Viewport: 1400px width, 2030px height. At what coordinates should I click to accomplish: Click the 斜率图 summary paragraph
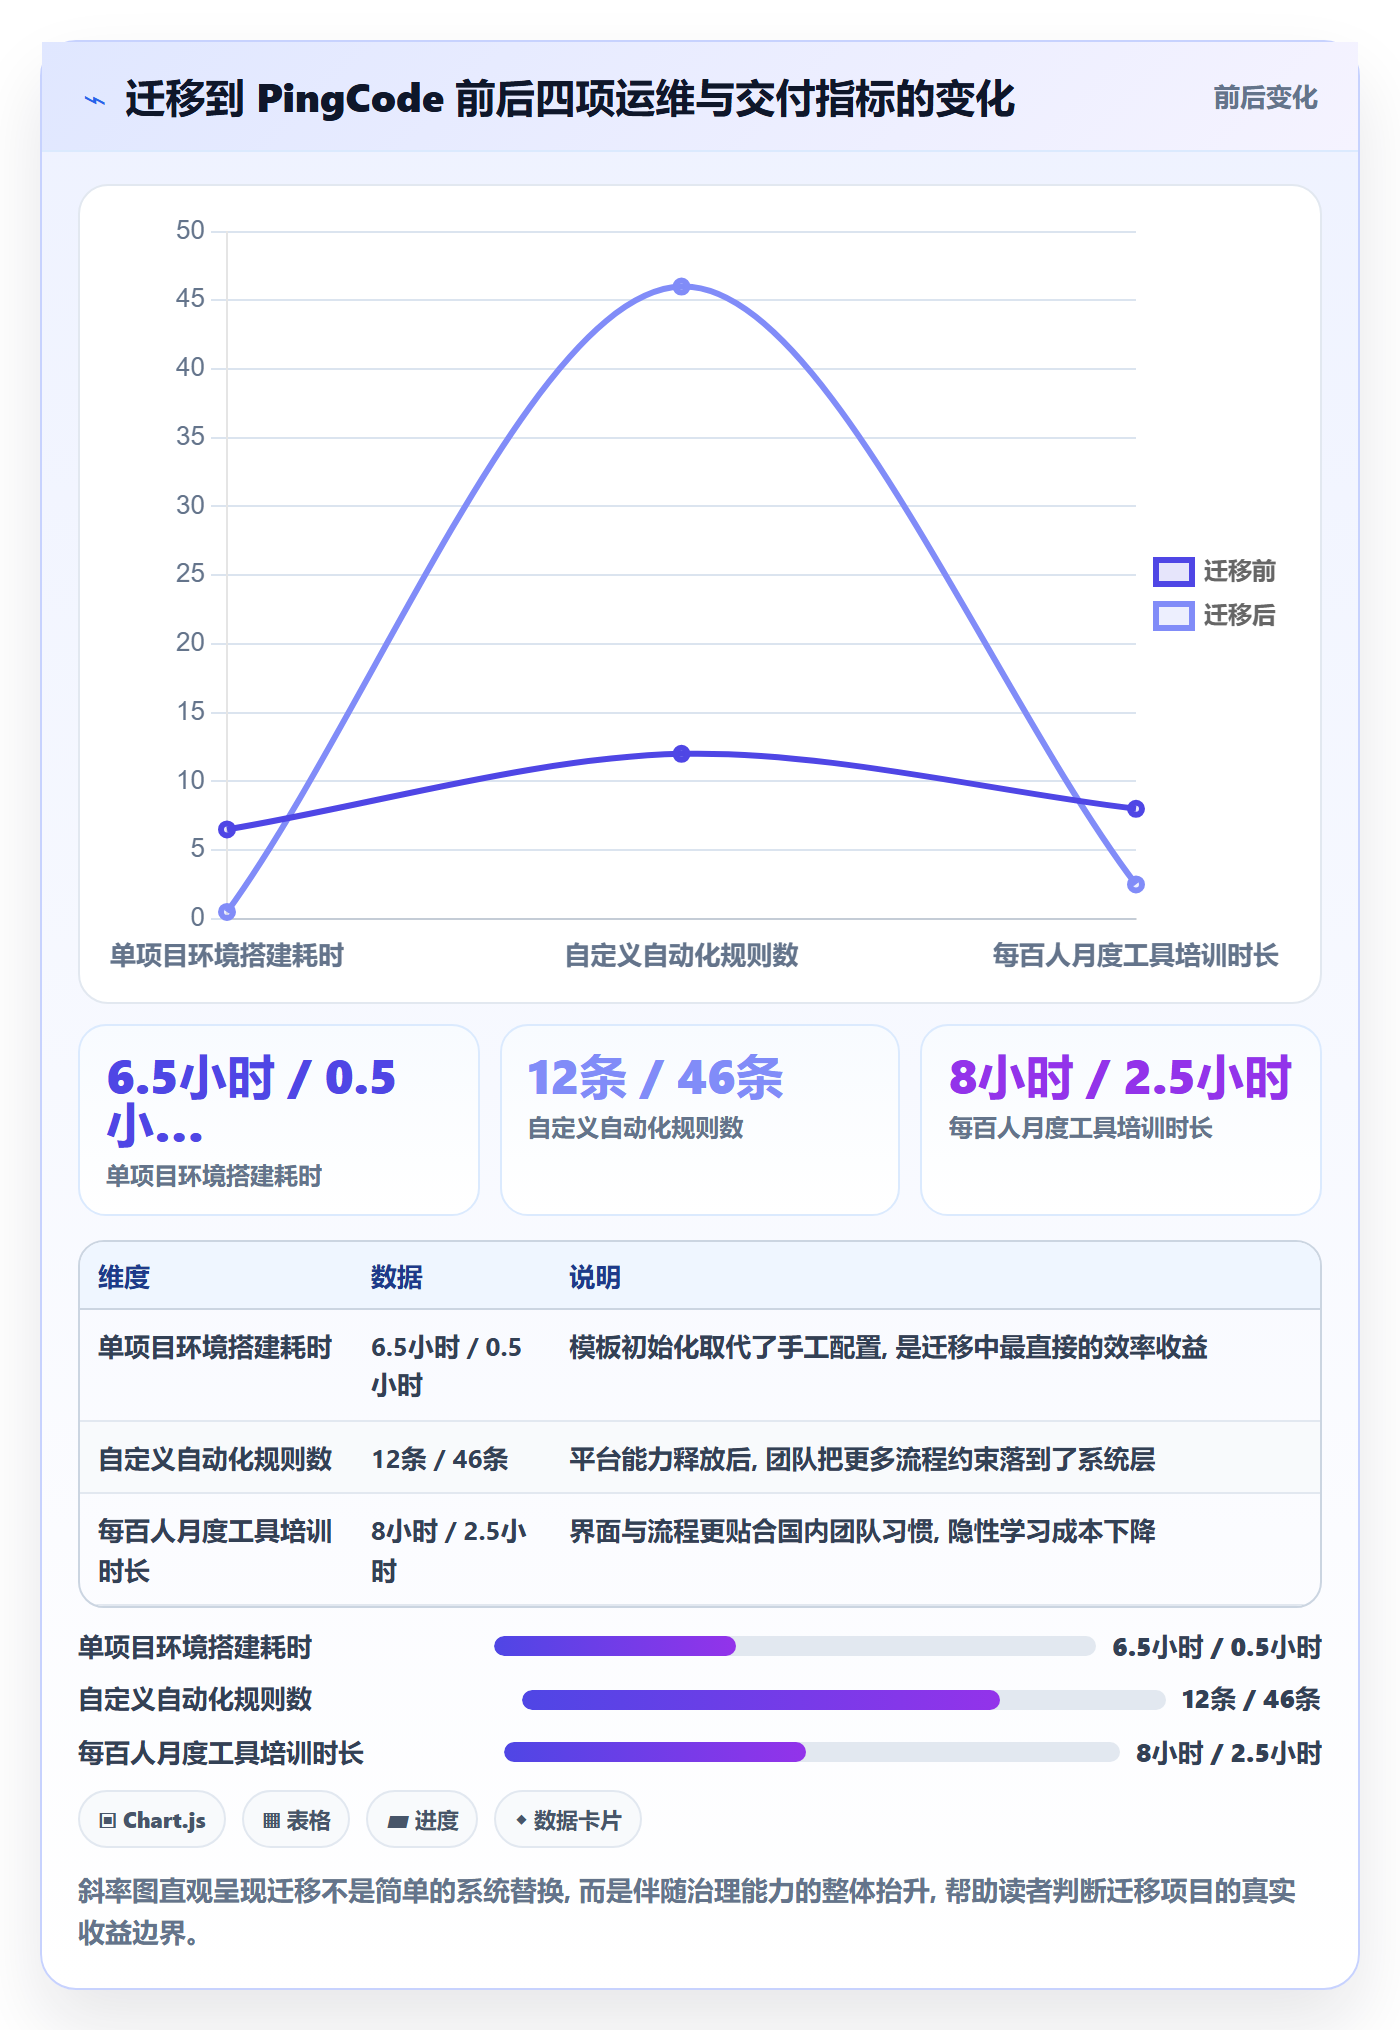pyautogui.click(x=687, y=1911)
